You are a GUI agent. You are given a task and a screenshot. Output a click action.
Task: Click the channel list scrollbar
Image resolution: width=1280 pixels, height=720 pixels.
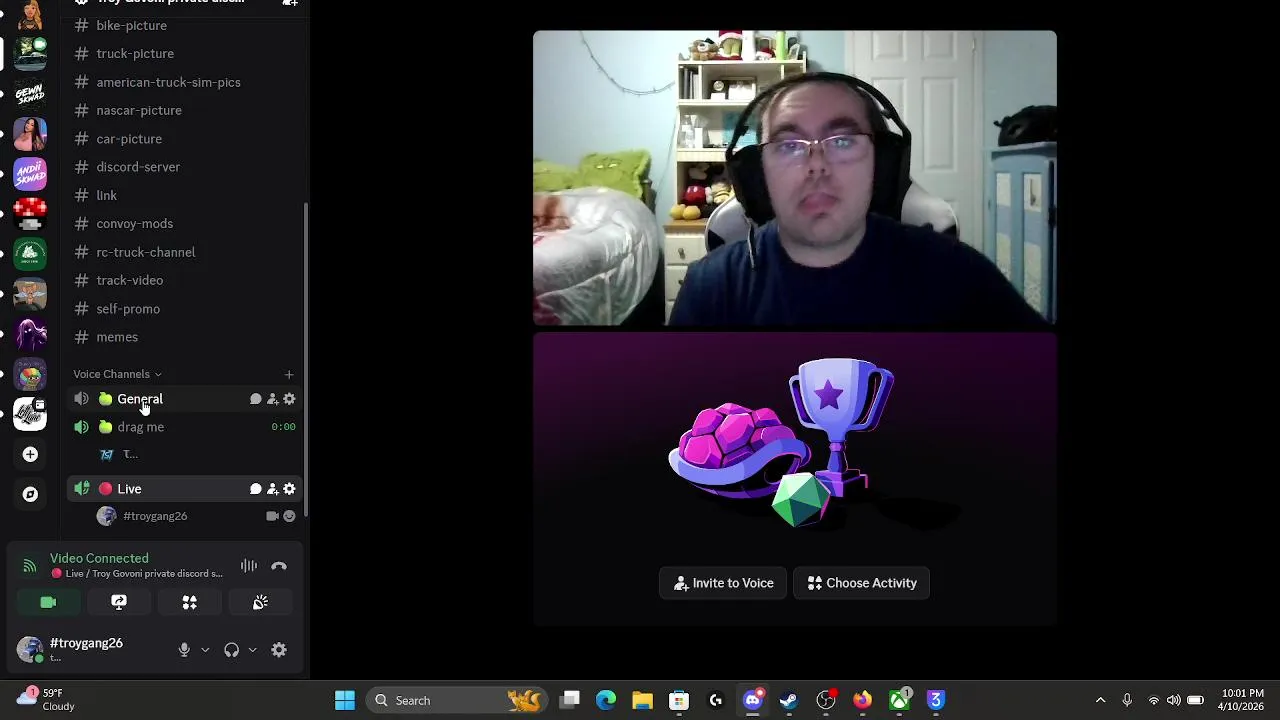(306, 360)
